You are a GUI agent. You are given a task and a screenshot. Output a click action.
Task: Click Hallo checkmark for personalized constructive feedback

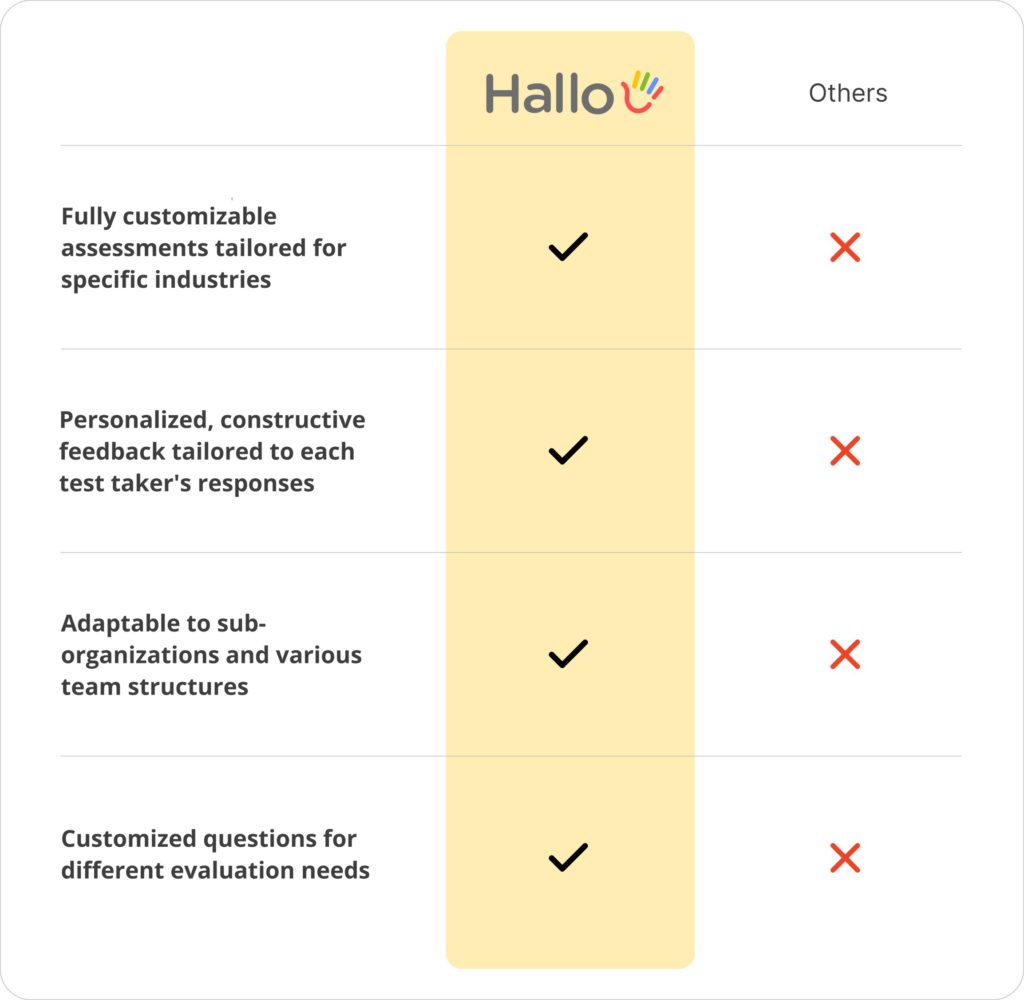pos(568,451)
